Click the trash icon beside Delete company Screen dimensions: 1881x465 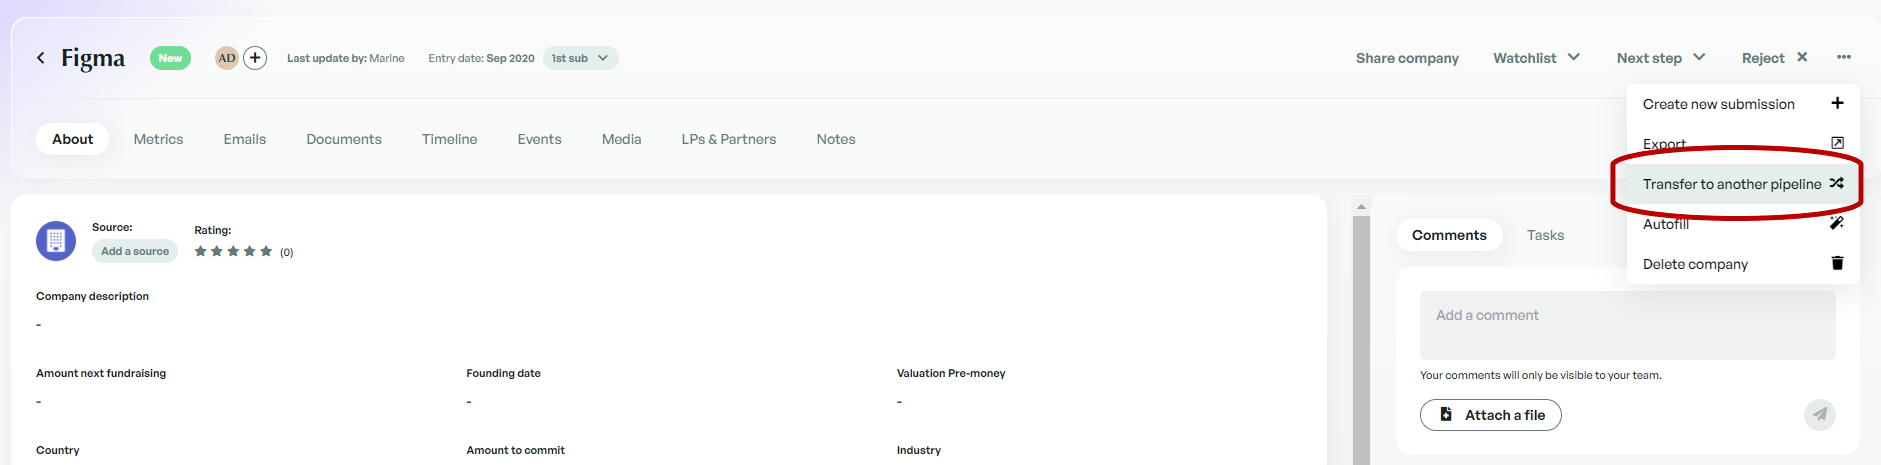click(1837, 263)
